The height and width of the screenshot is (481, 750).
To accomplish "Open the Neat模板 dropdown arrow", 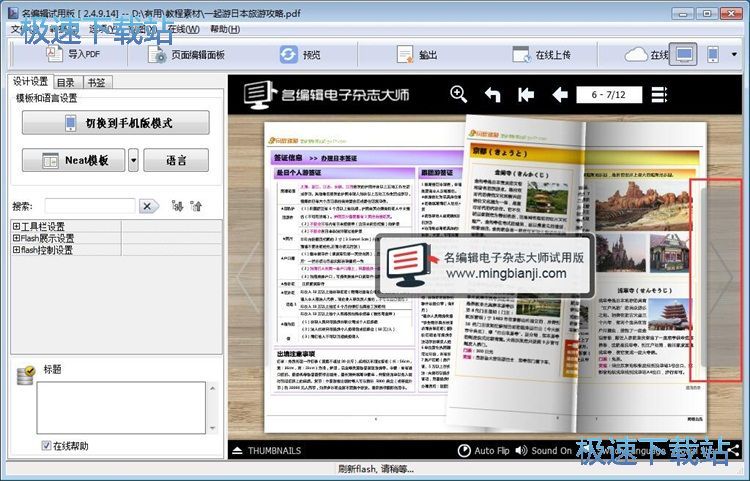I will click(x=133, y=160).
